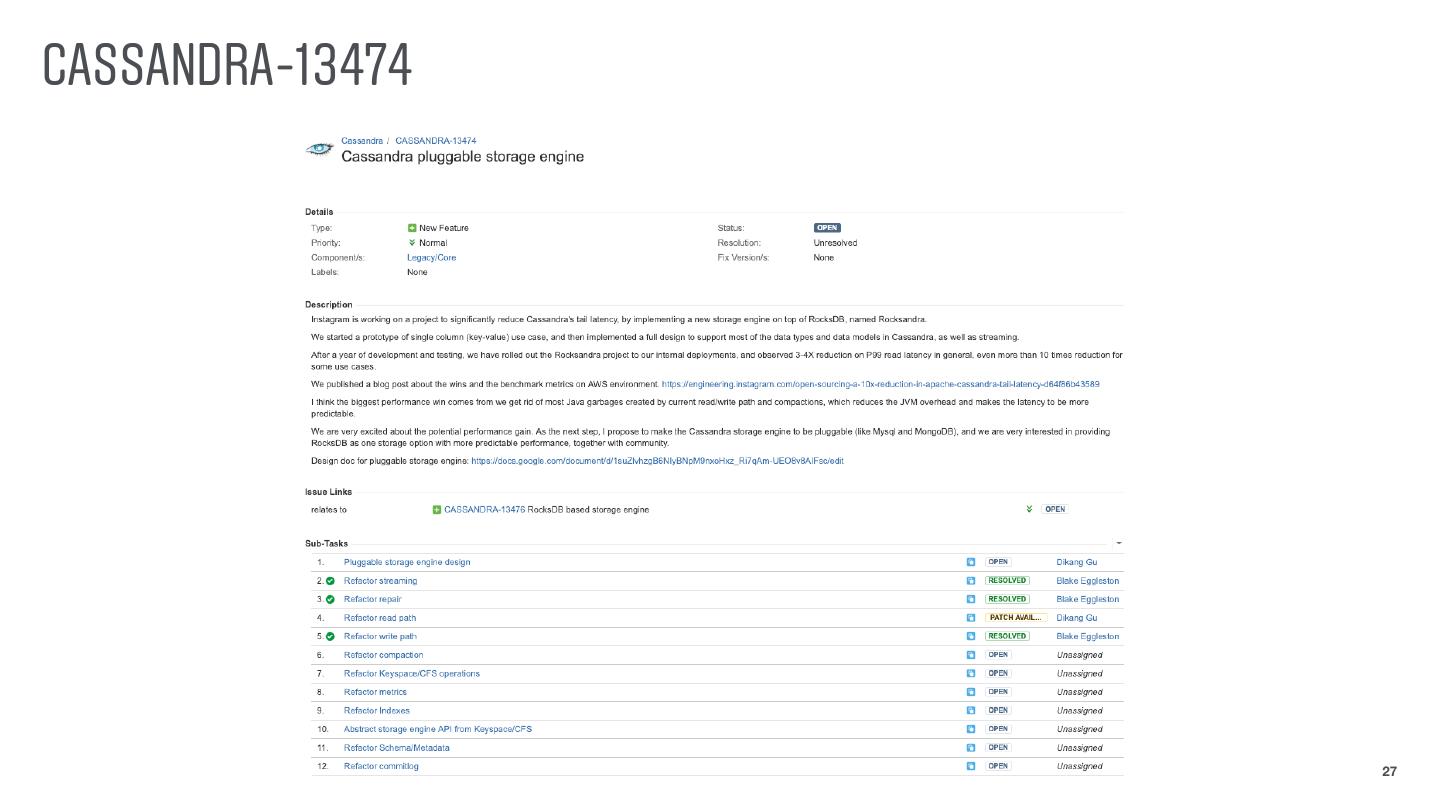The height and width of the screenshot is (810, 1440).
Task: Open Blake Eggleston on Refactor repair row
Action: [x=1088, y=599]
